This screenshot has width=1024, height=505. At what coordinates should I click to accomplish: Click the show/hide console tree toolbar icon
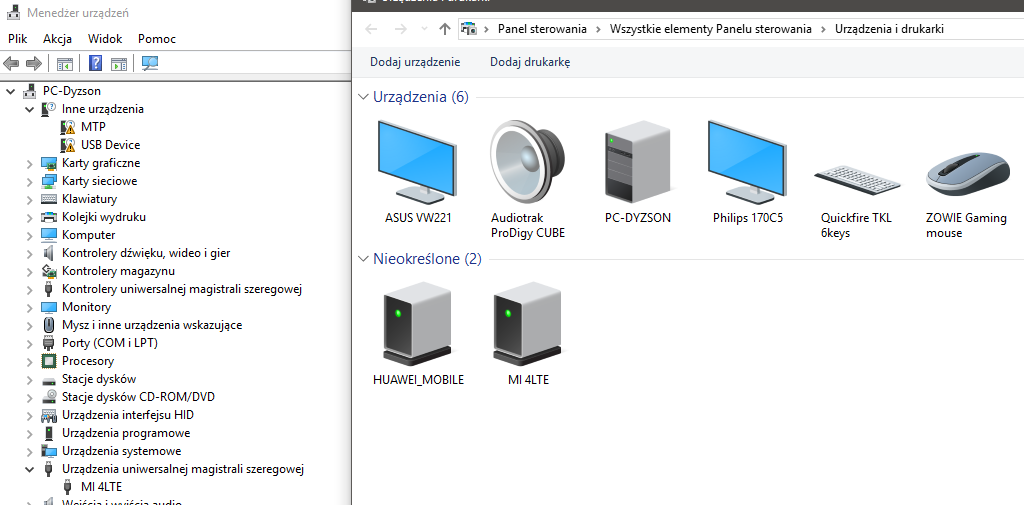pyautogui.click(x=65, y=64)
